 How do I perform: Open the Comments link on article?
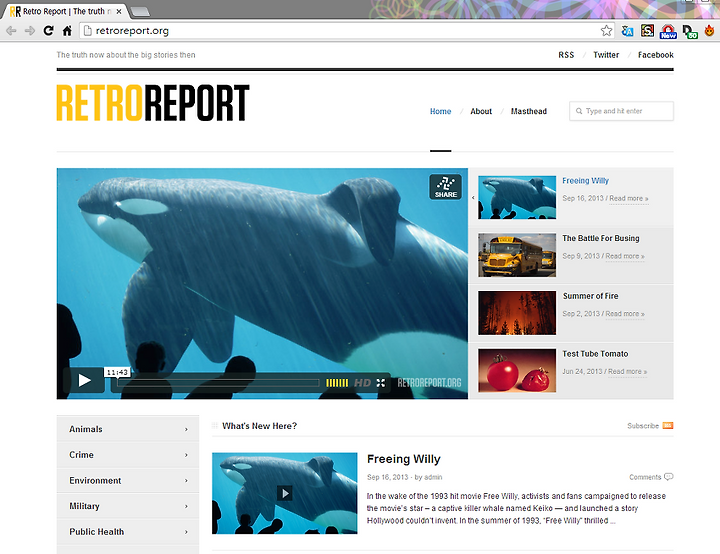point(645,477)
